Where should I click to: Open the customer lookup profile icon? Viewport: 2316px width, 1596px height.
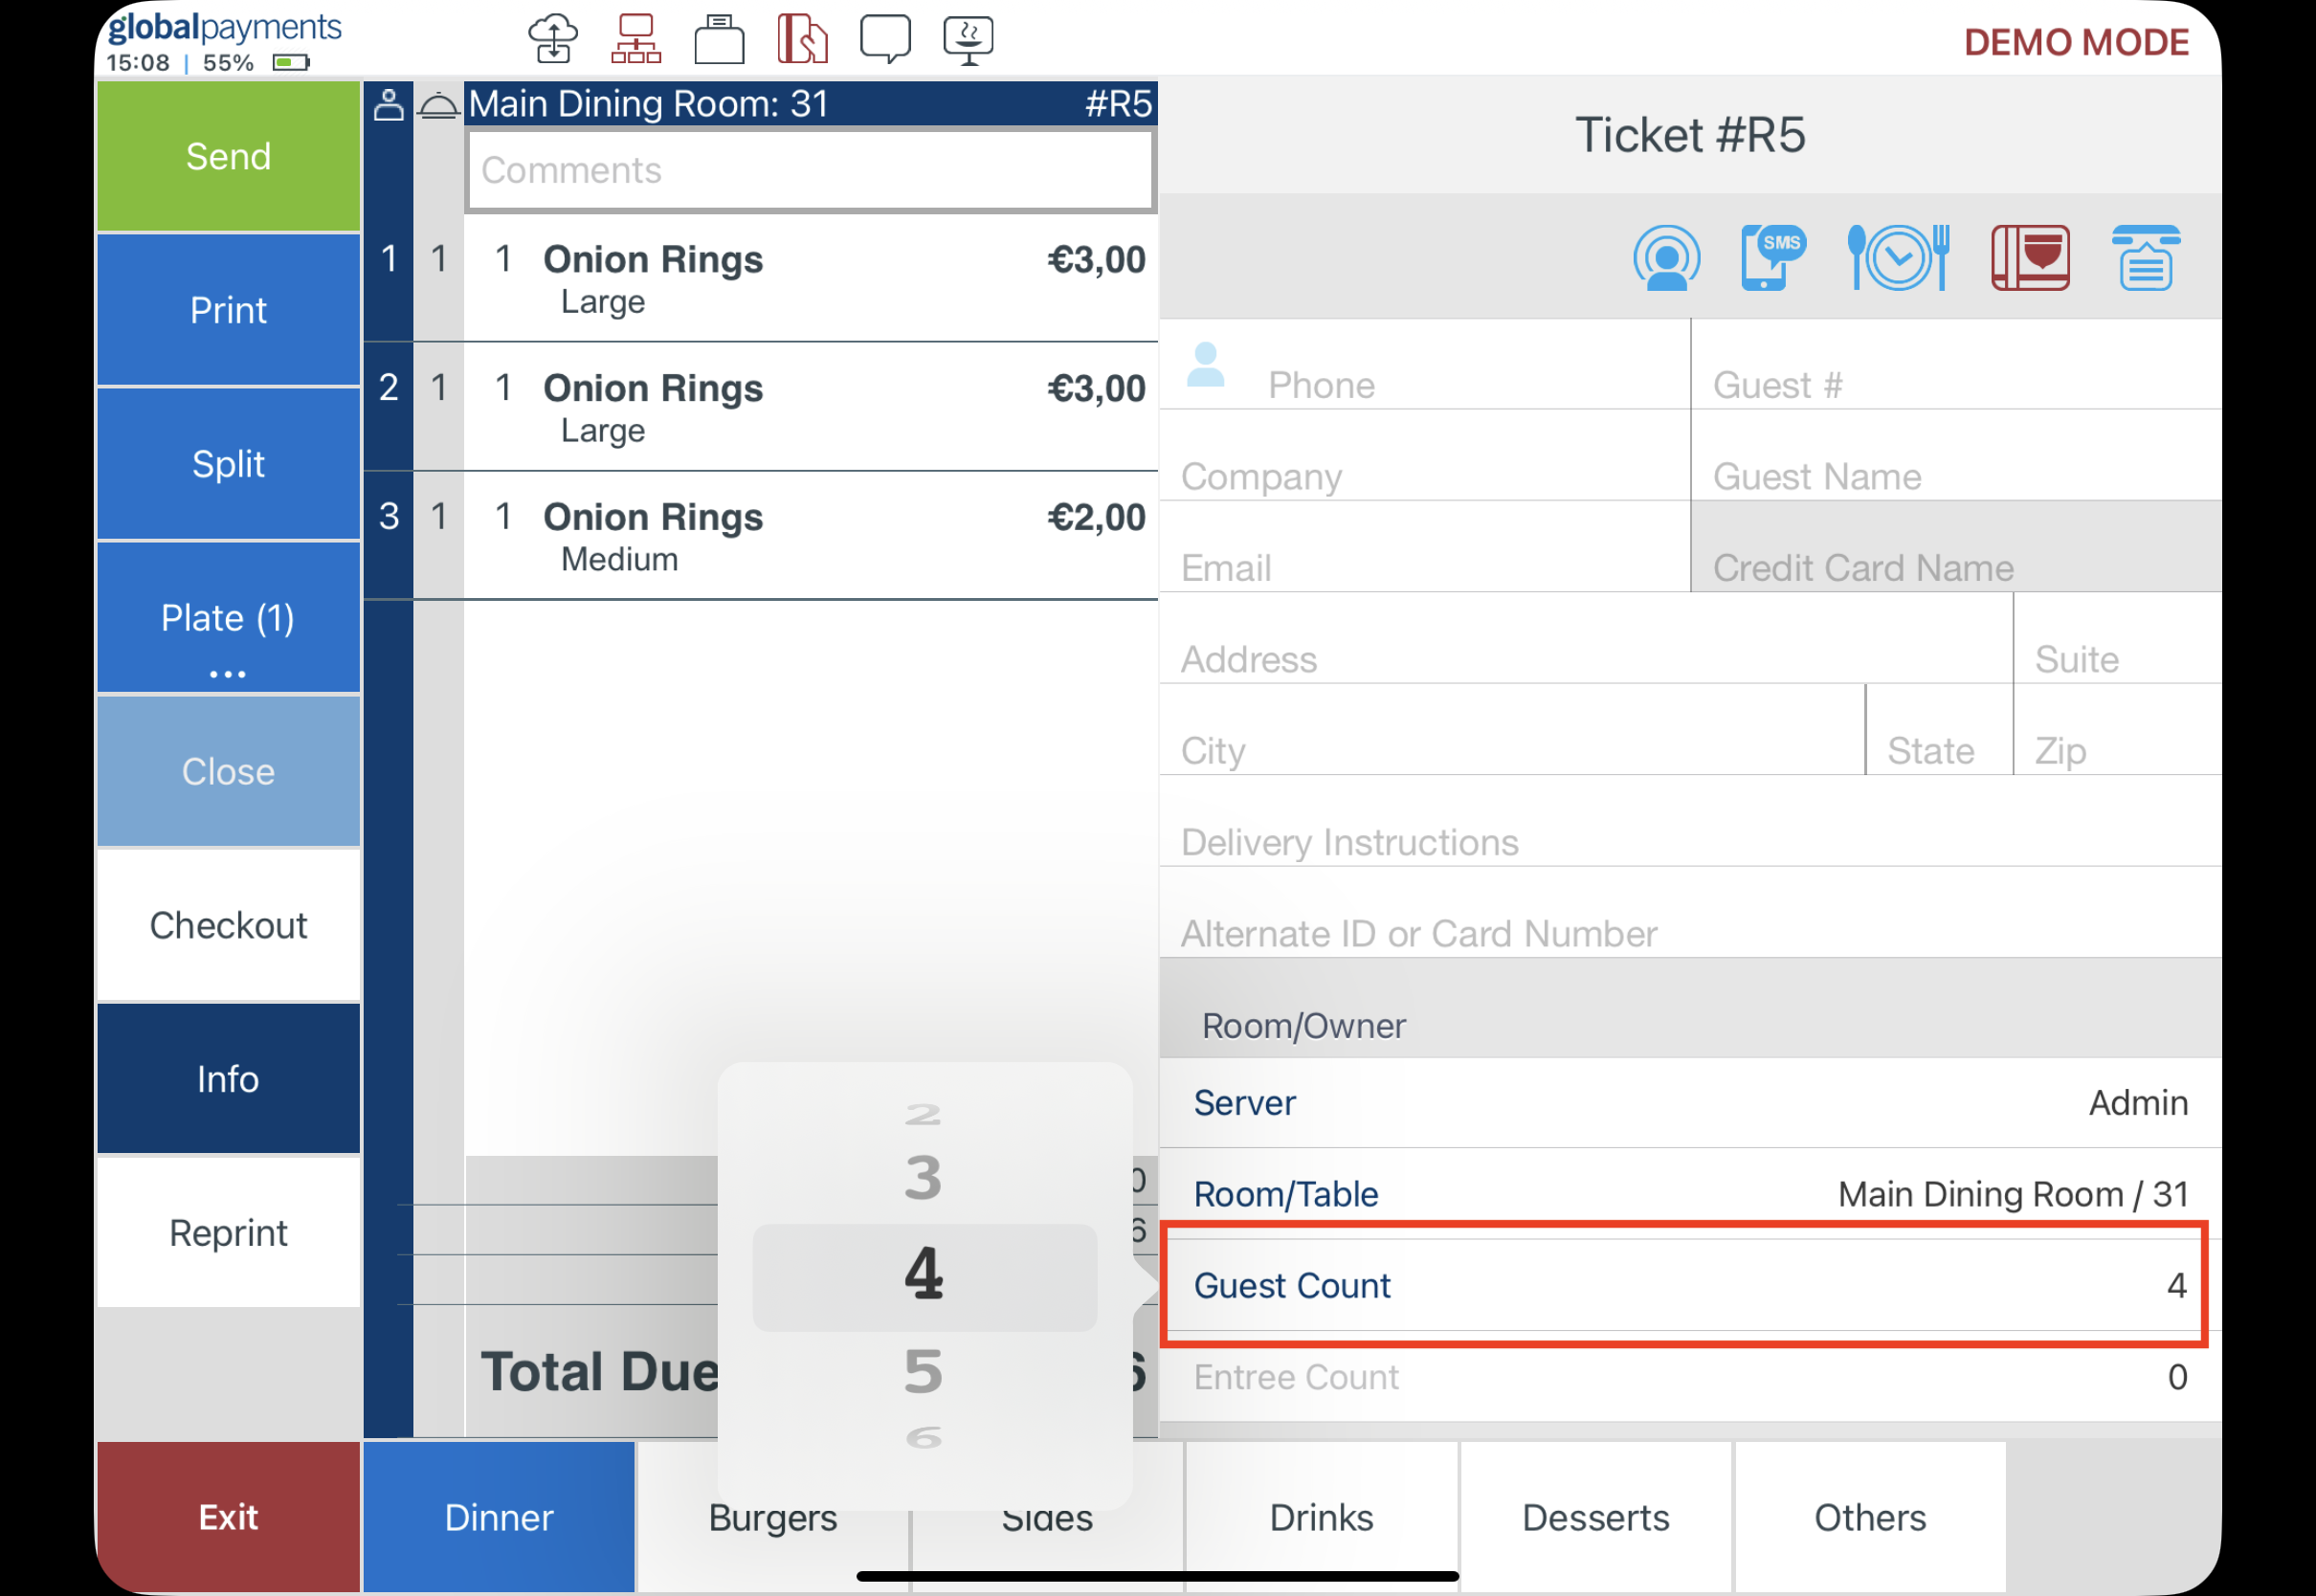(x=1666, y=257)
